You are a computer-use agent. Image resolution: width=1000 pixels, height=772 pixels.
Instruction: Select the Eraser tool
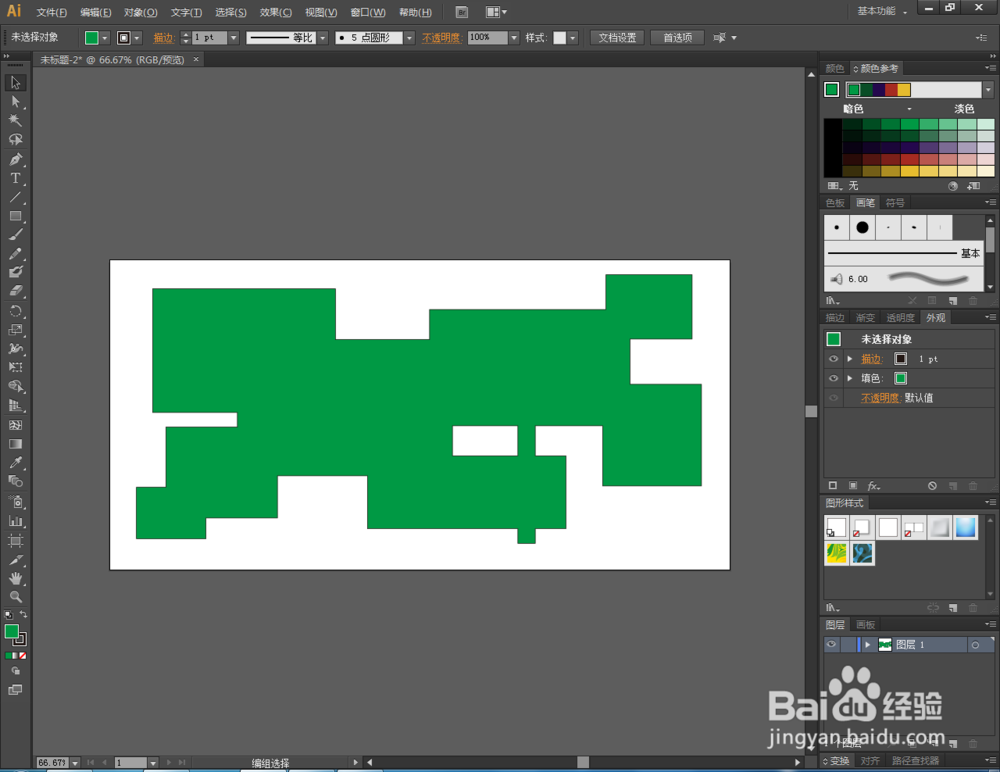coord(15,291)
